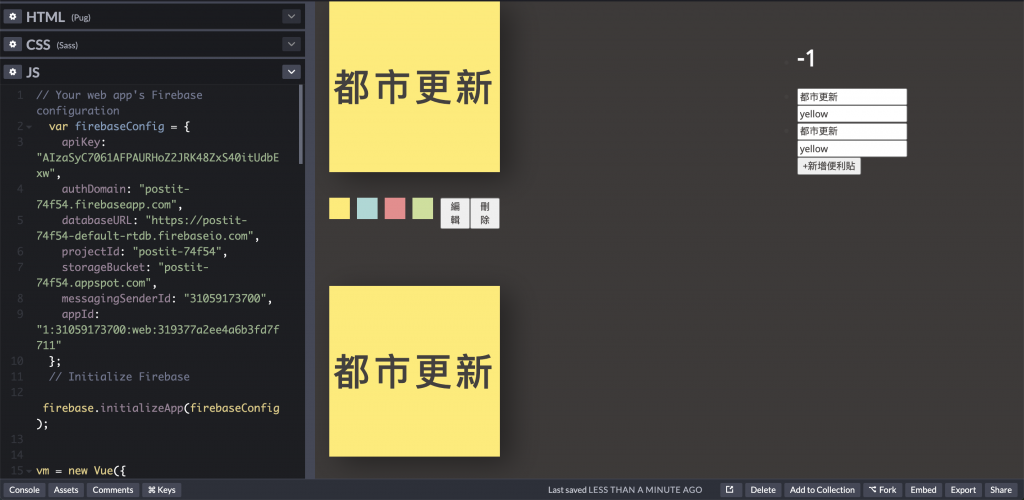Fork this pen
This screenshot has width=1024, height=500.
[x=882, y=490]
